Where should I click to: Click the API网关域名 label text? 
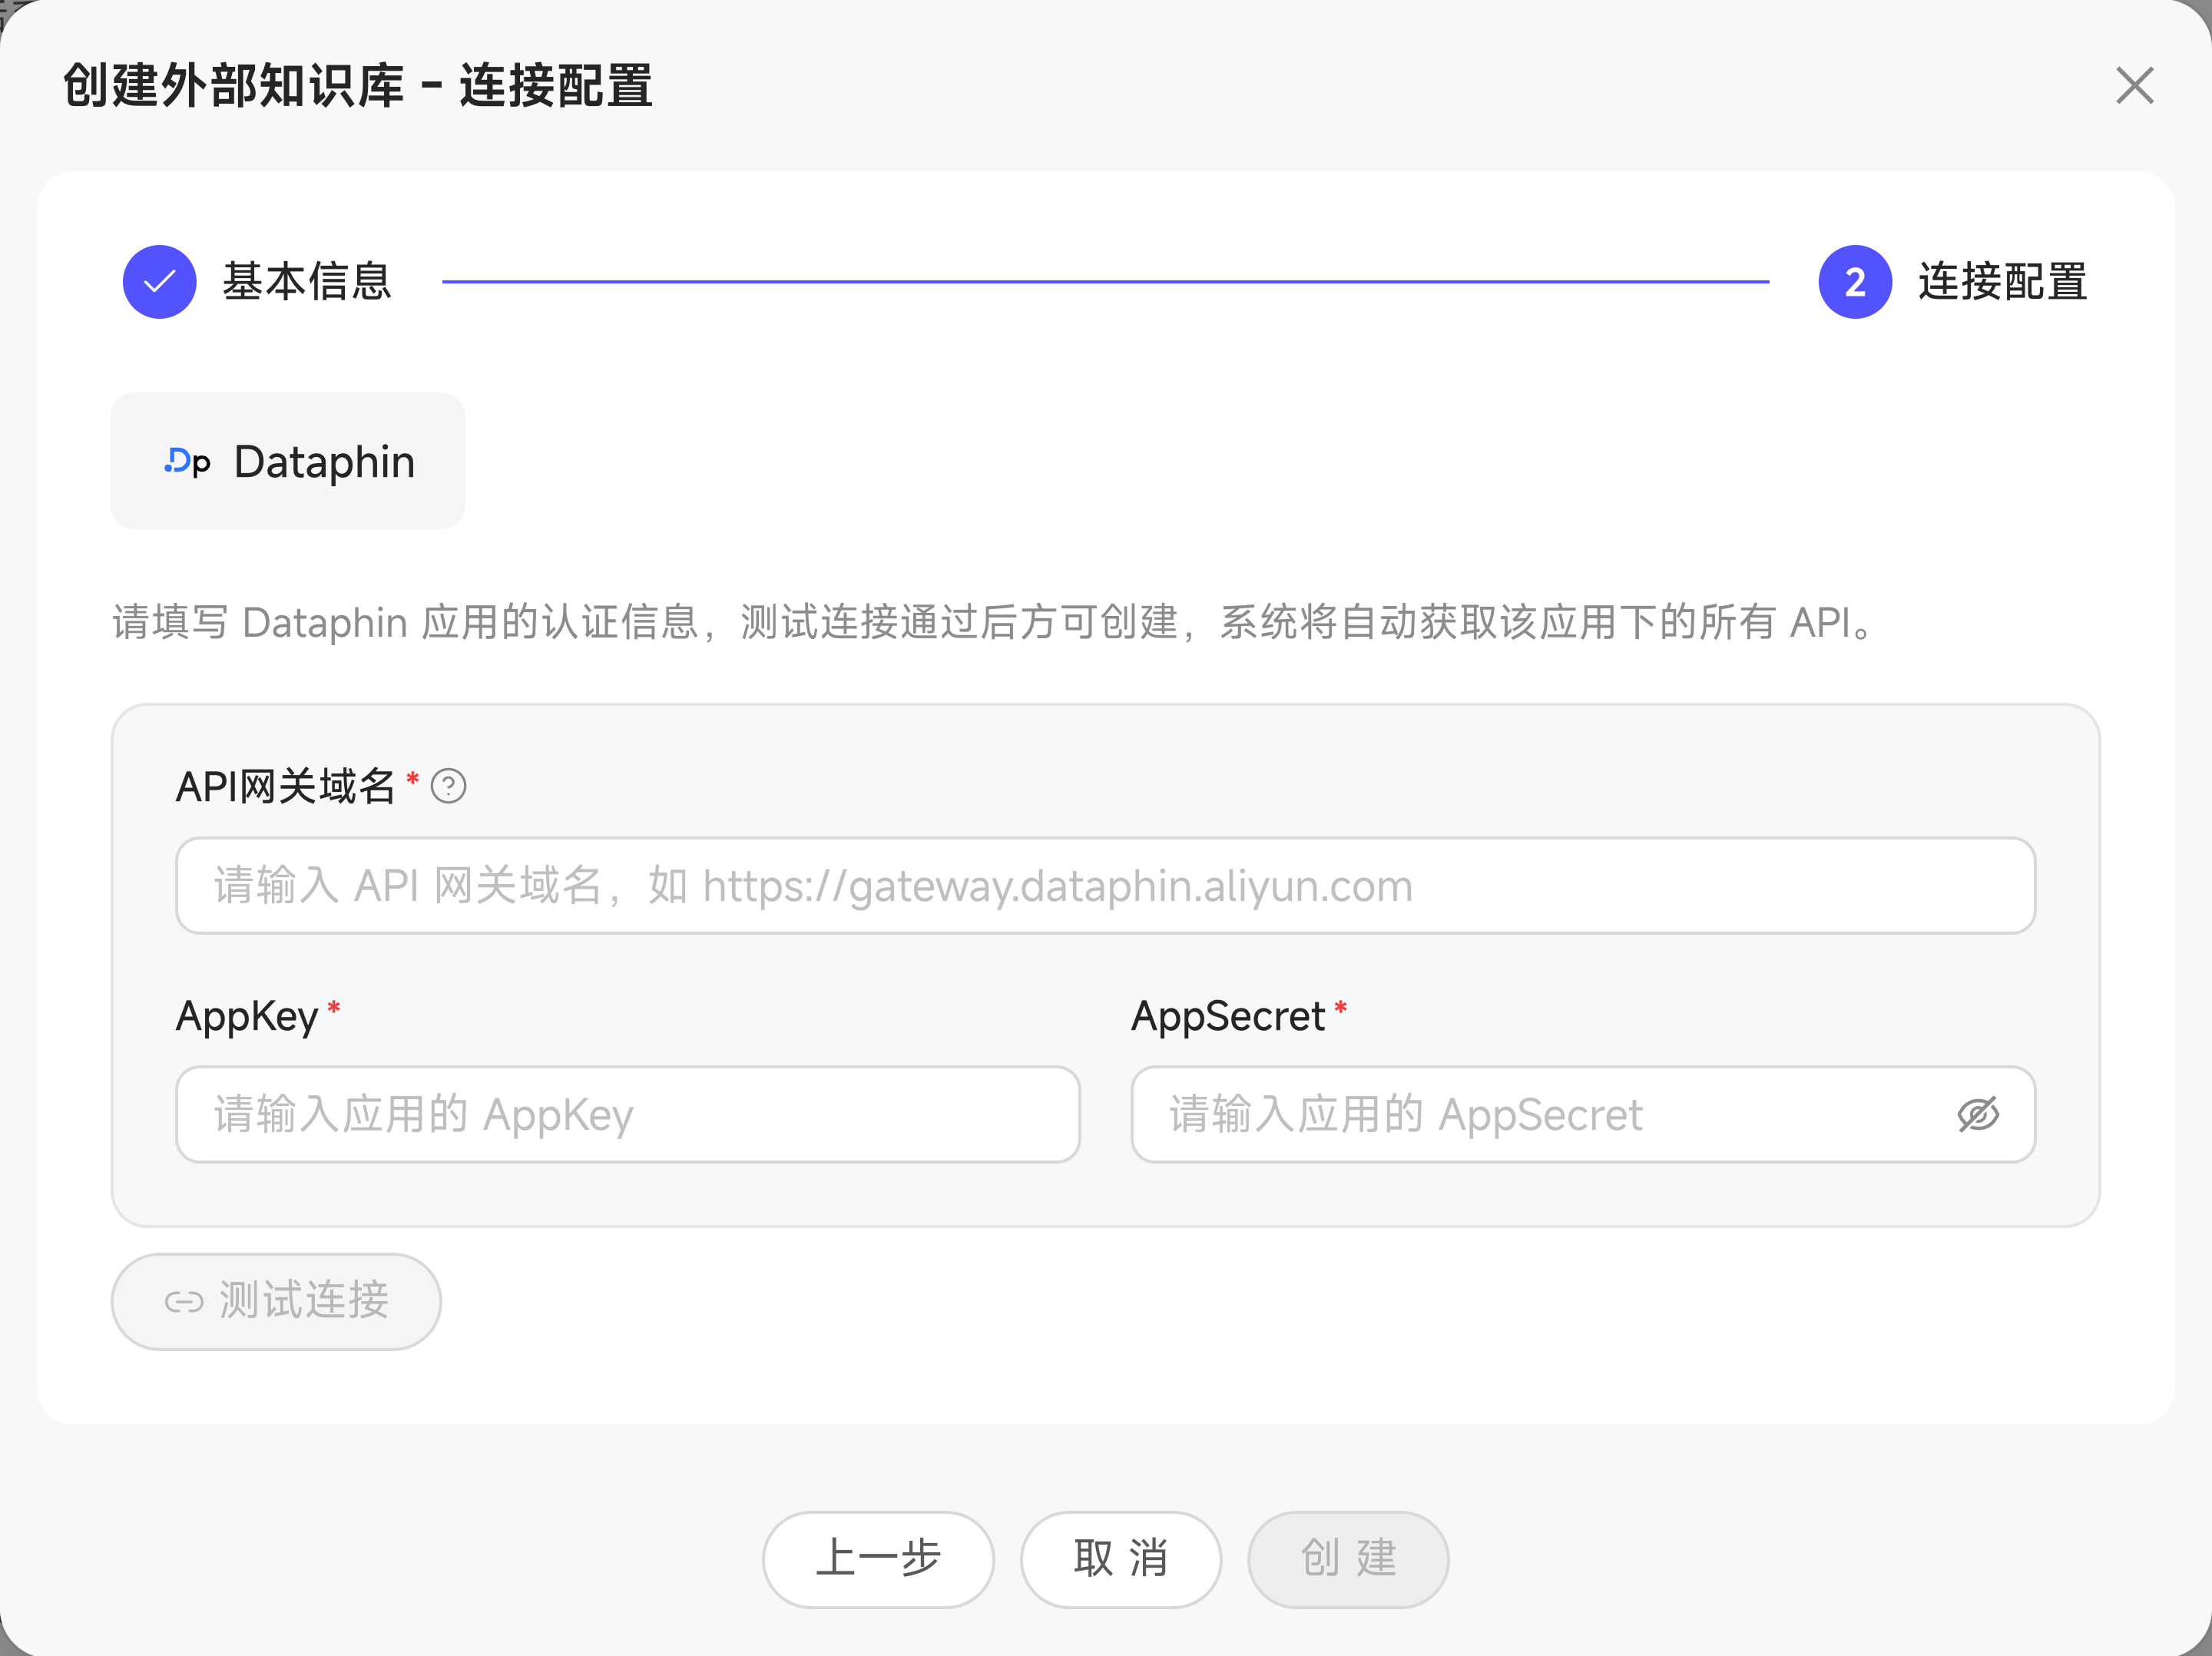pos(286,787)
